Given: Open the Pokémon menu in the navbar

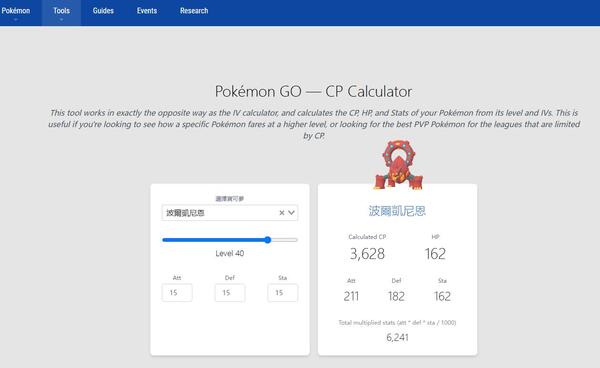Looking at the screenshot, I should [16, 11].
